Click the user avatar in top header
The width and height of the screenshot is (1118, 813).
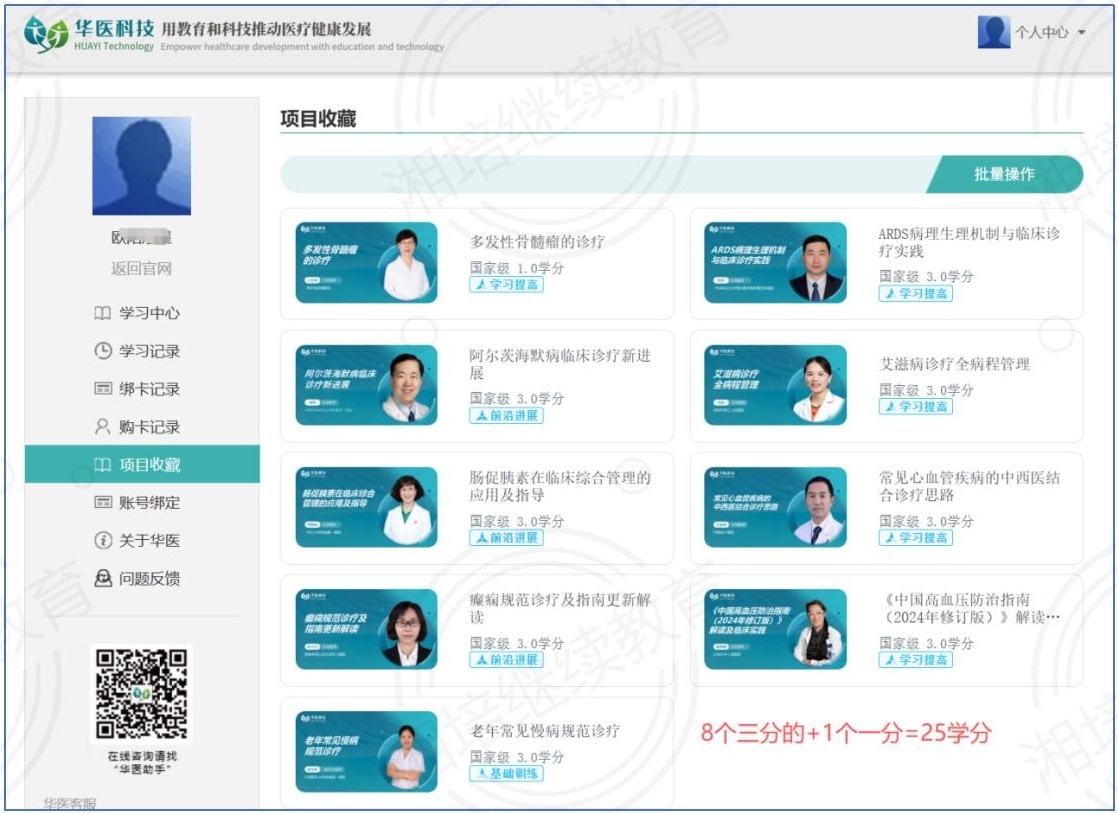994,32
